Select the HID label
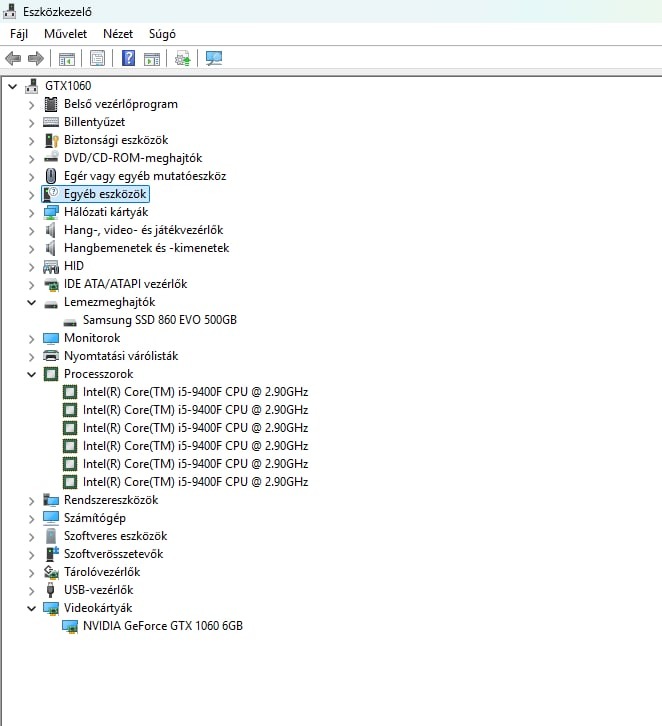 tap(74, 266)
